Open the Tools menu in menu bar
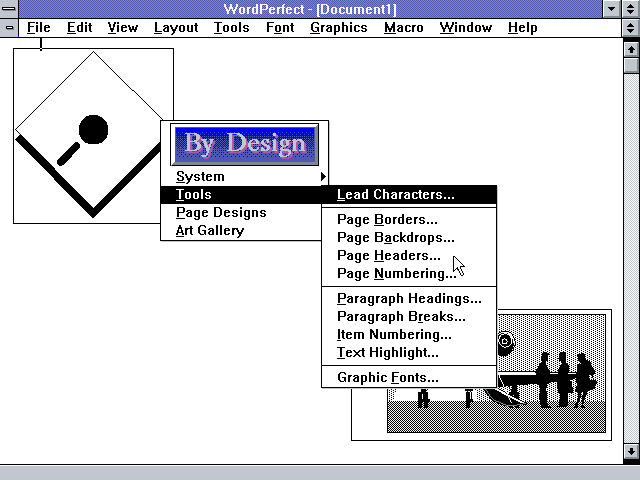Viewport: 640px width, 480px height. pos(231,28)
